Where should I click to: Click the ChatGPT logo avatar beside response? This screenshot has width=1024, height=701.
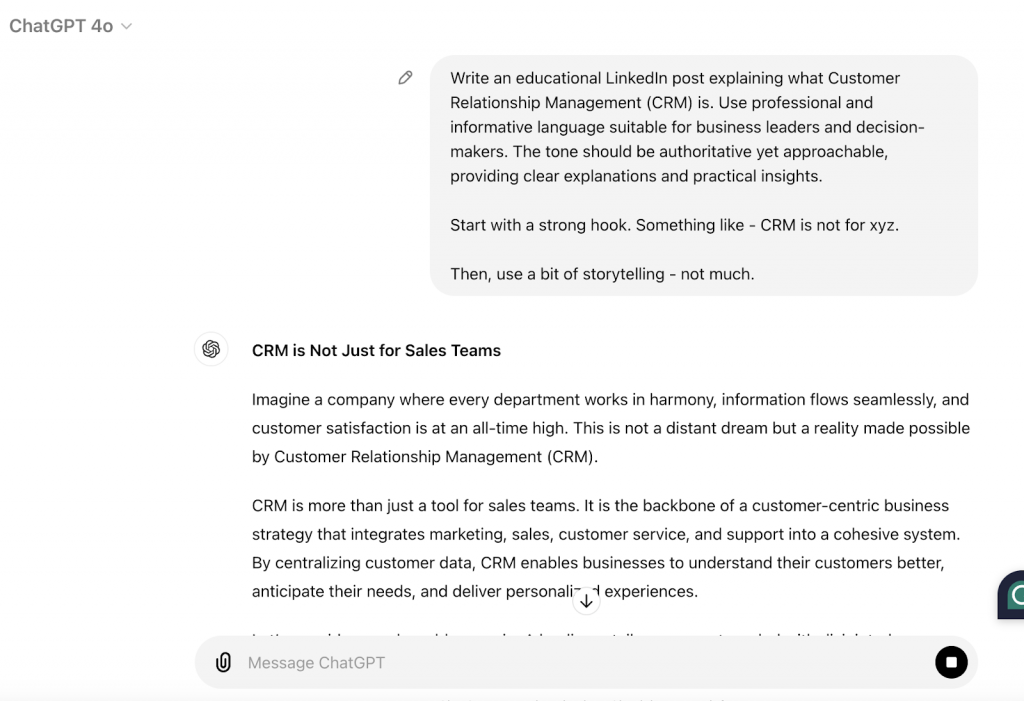pos(211,349)
